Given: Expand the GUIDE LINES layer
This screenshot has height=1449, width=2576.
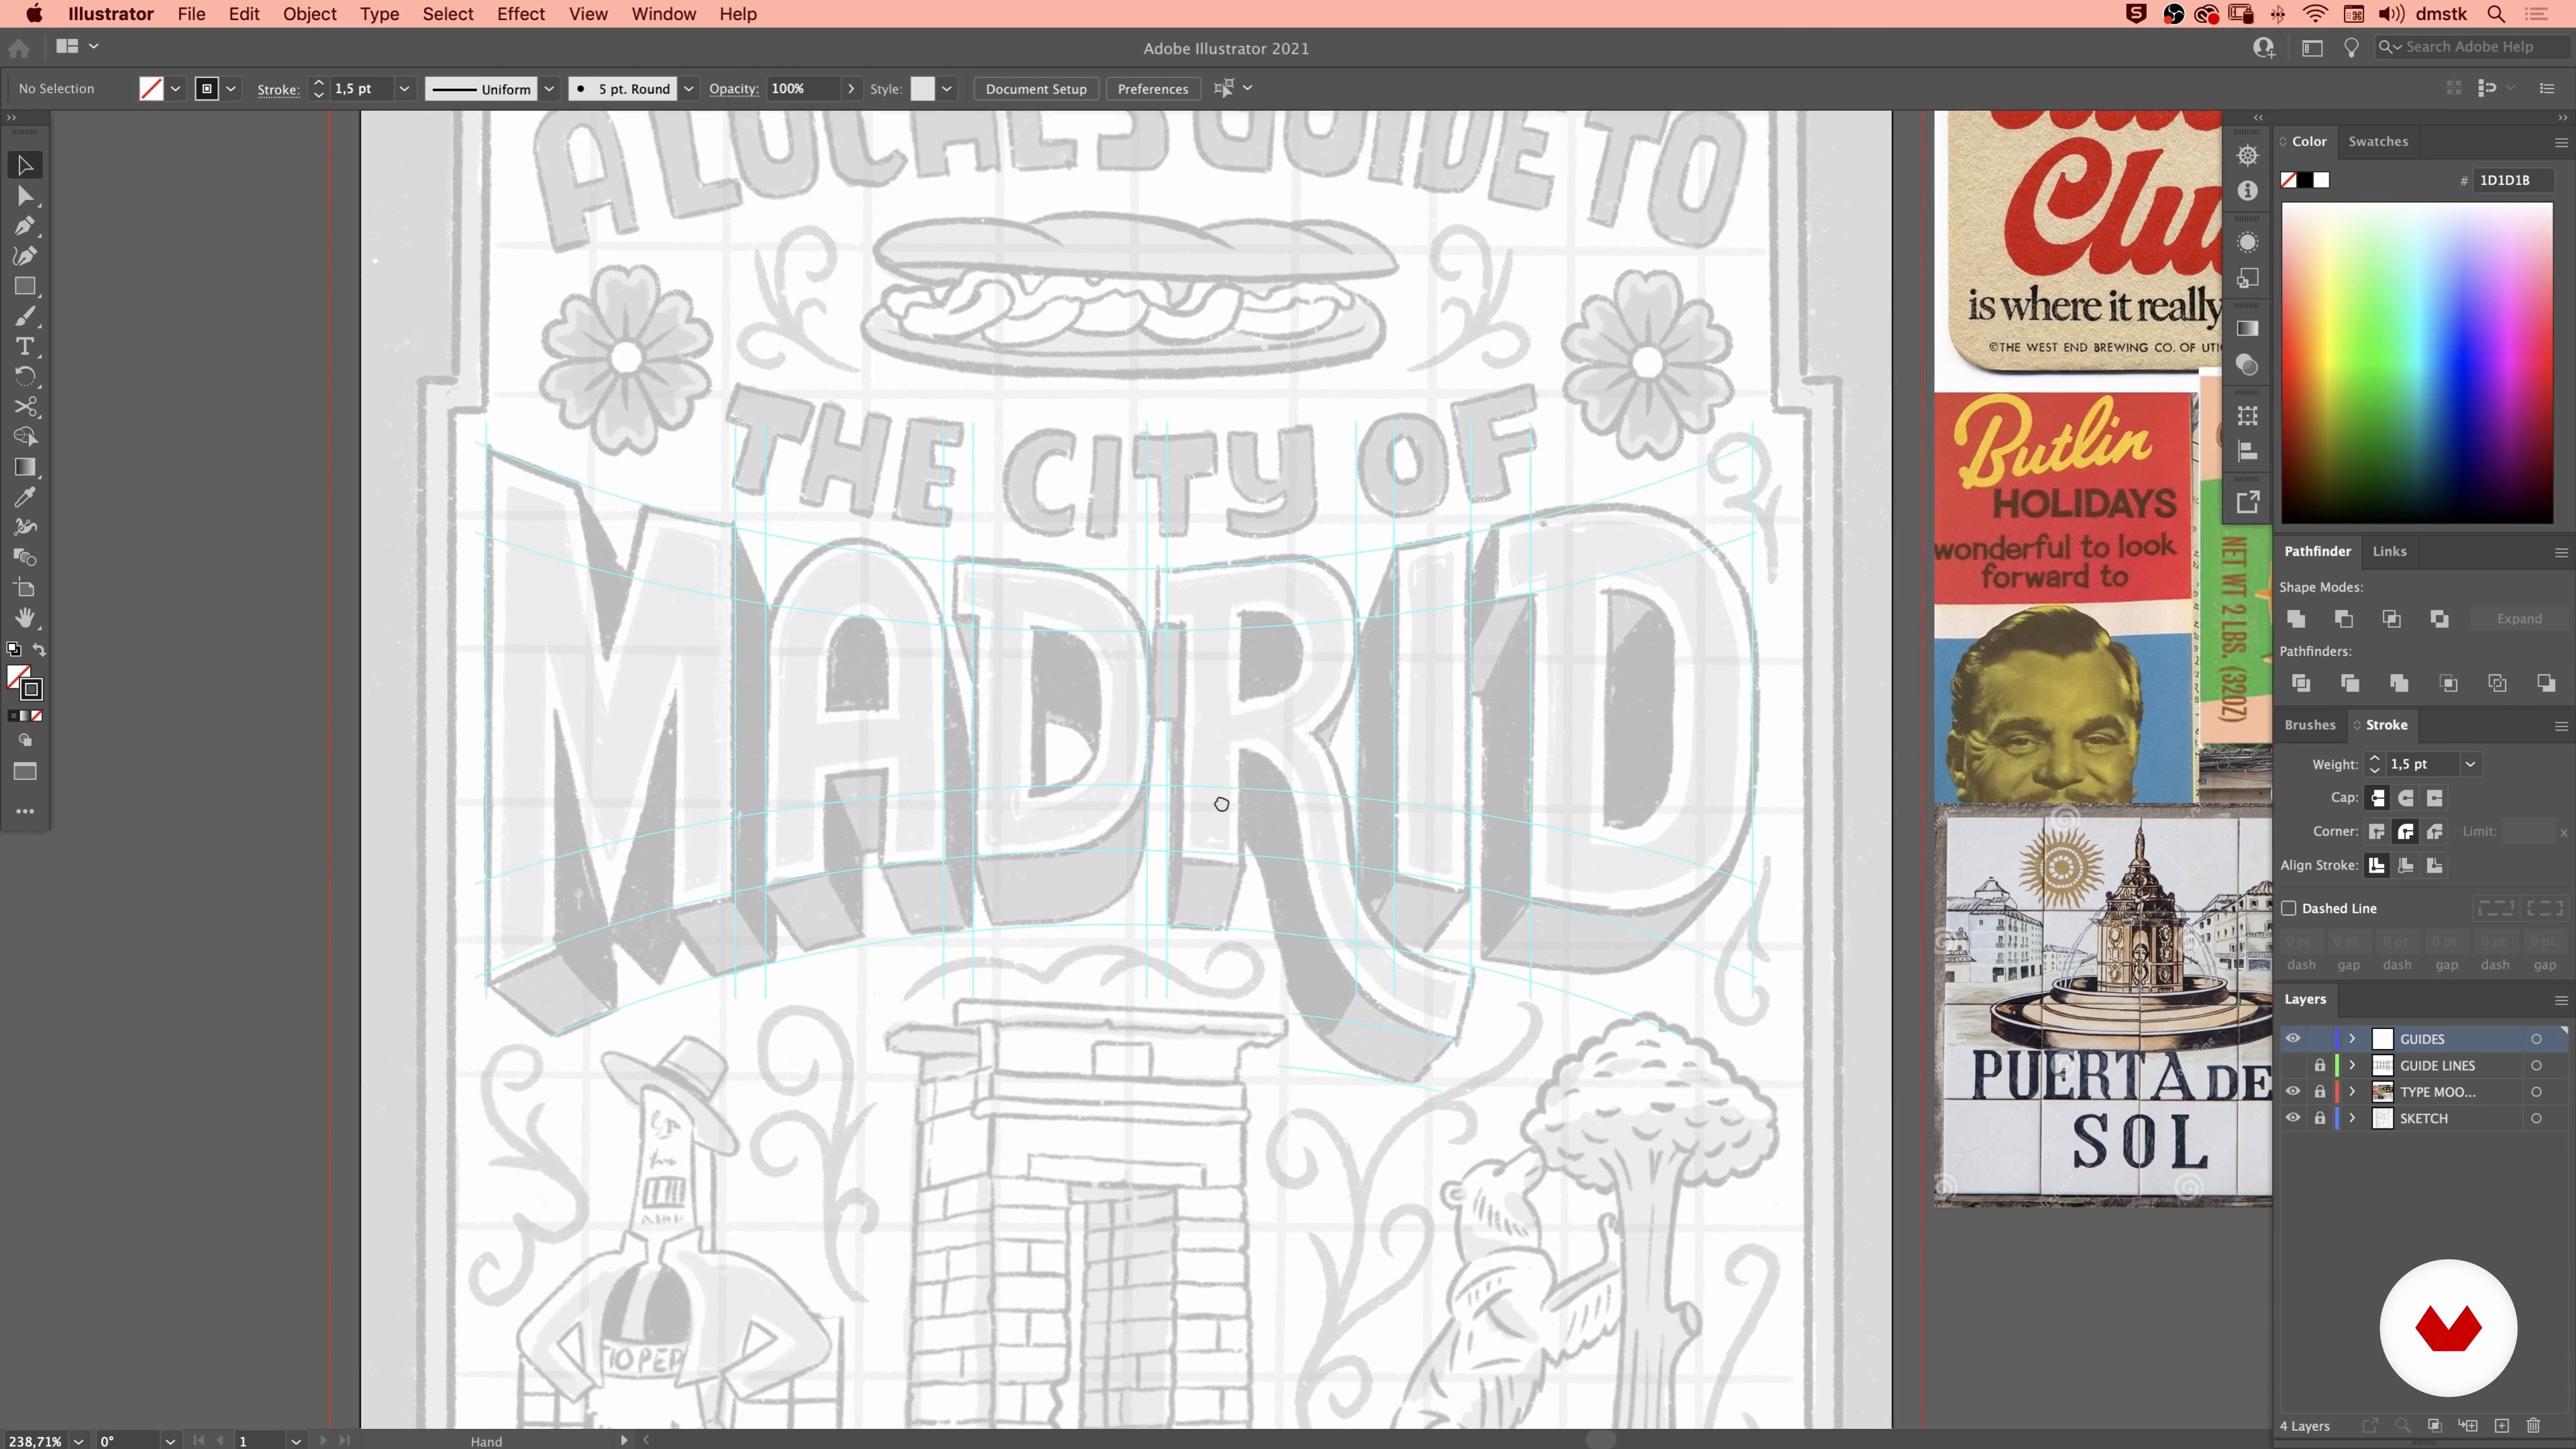Looking at the screenshot, I should pos(2352,1065).
